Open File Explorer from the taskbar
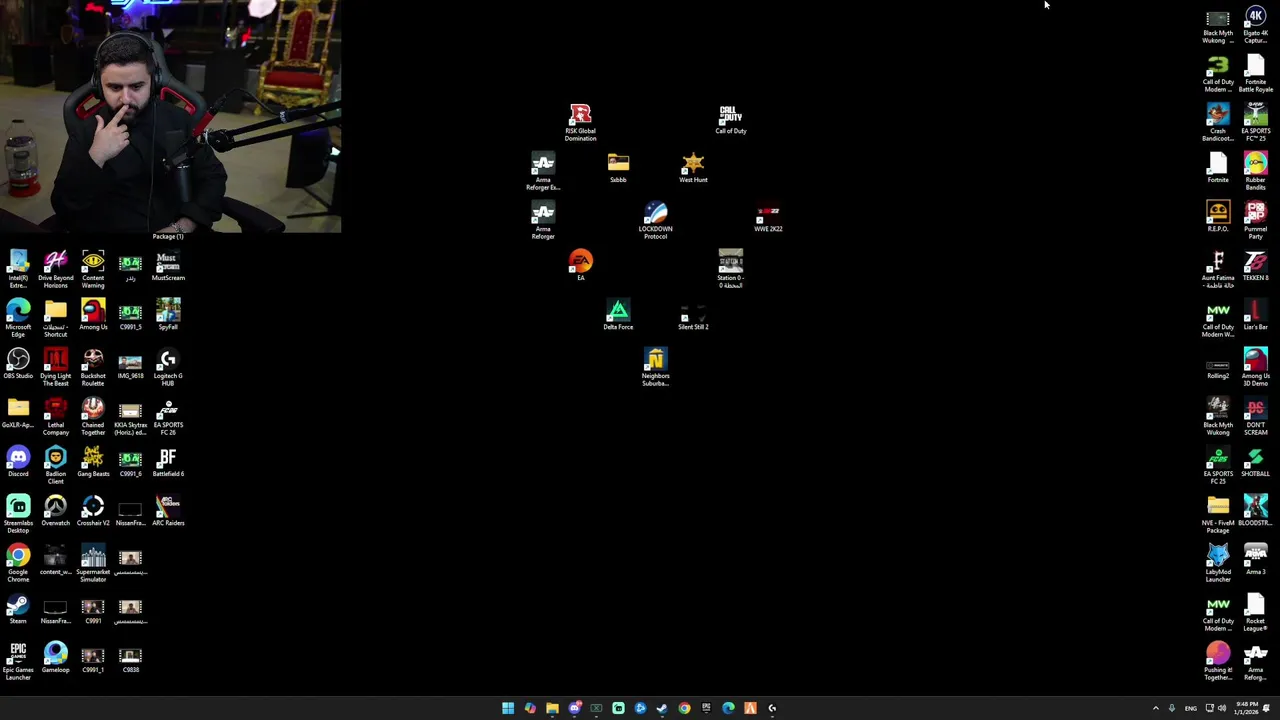Viewport: 1280px width, 720px height. pyautogui.click(x=552, y=708)
